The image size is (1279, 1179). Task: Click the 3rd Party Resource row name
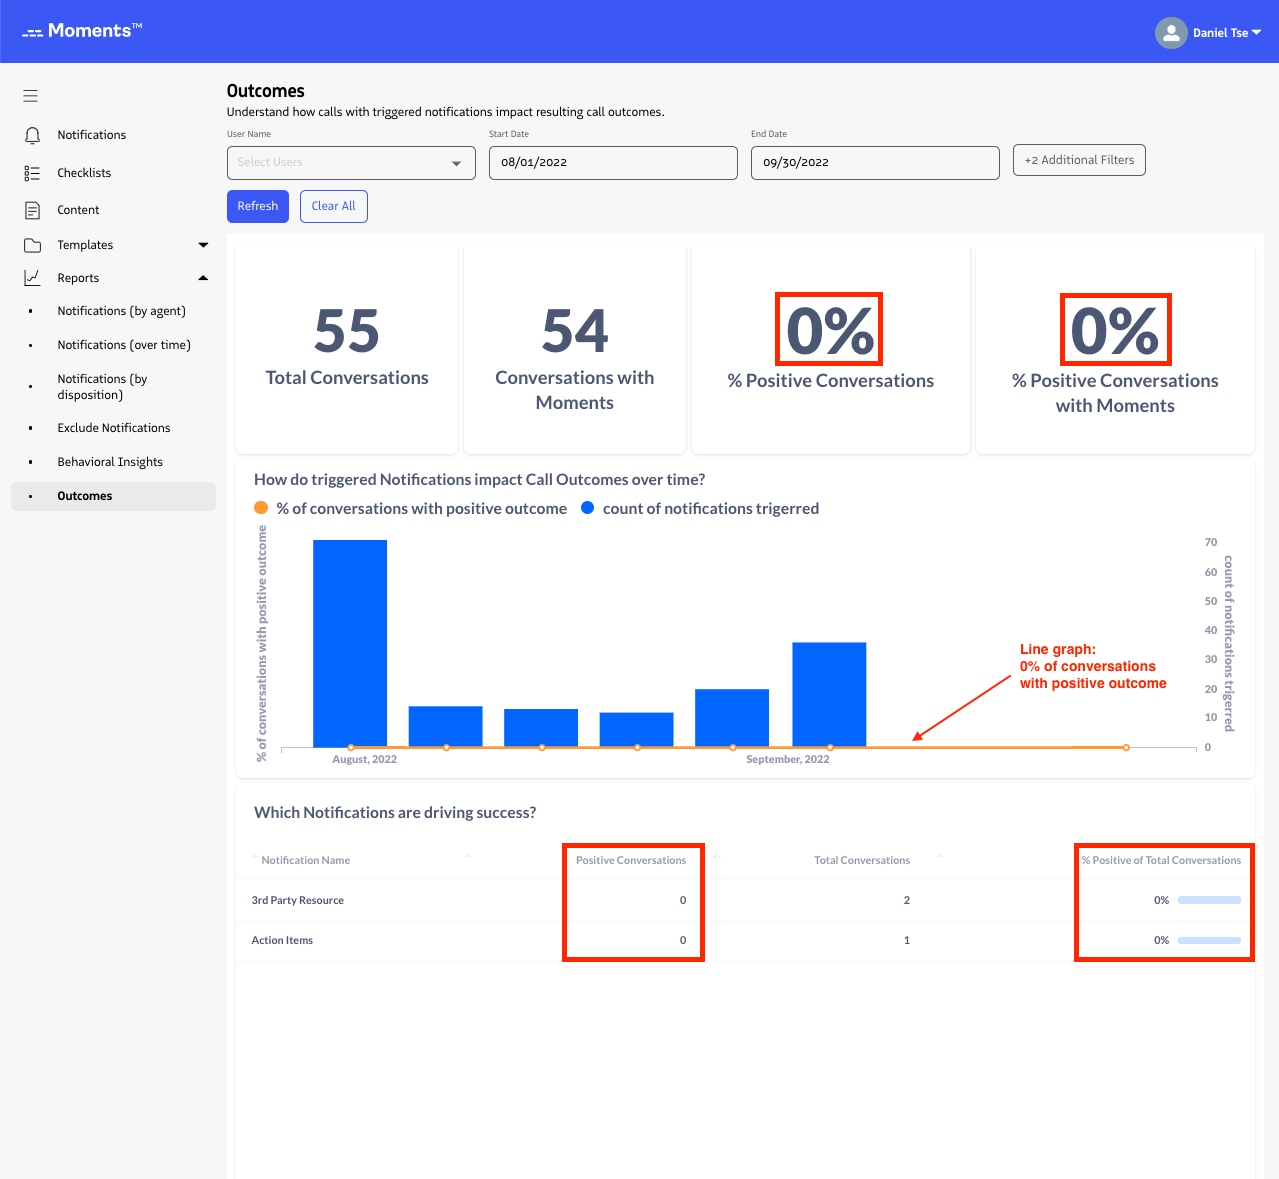297,900
